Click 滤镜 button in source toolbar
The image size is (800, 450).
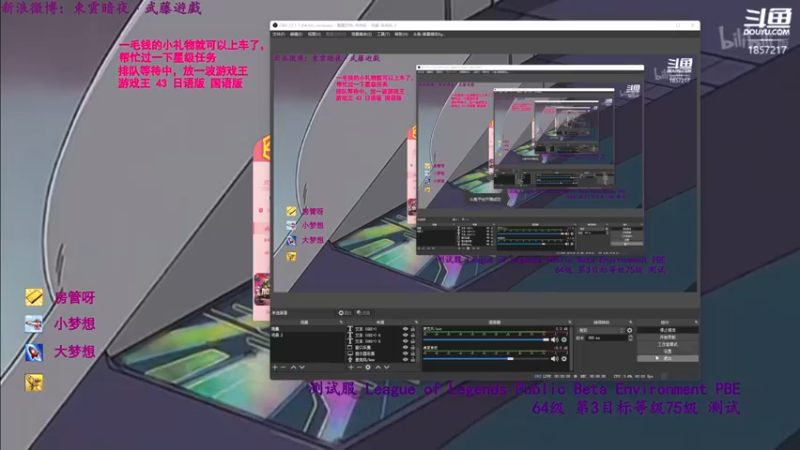(x=364, y=313)
